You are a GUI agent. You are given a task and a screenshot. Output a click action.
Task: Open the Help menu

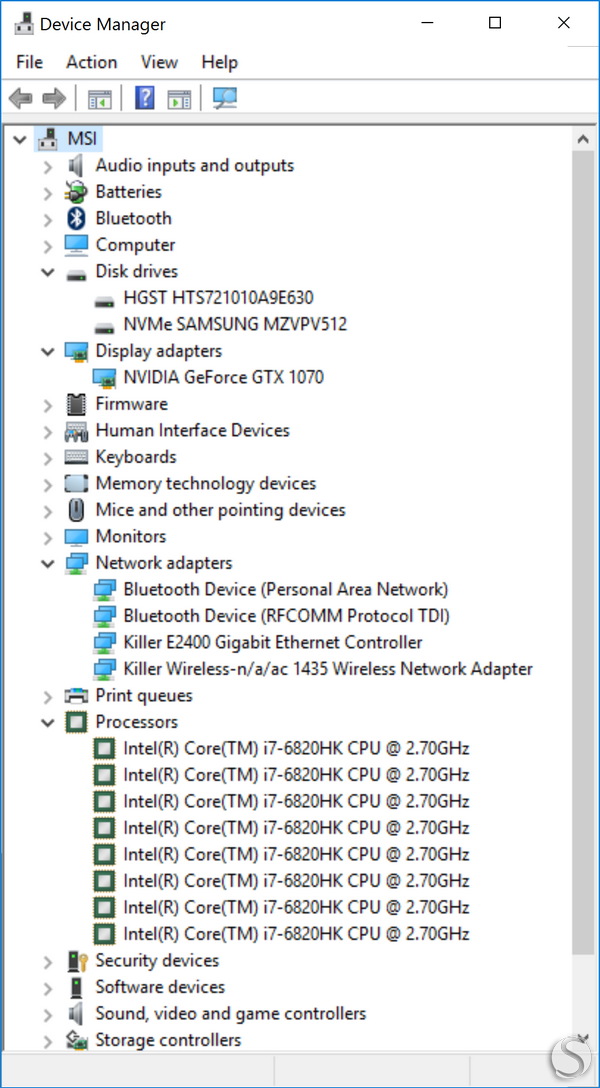[219, 62]
